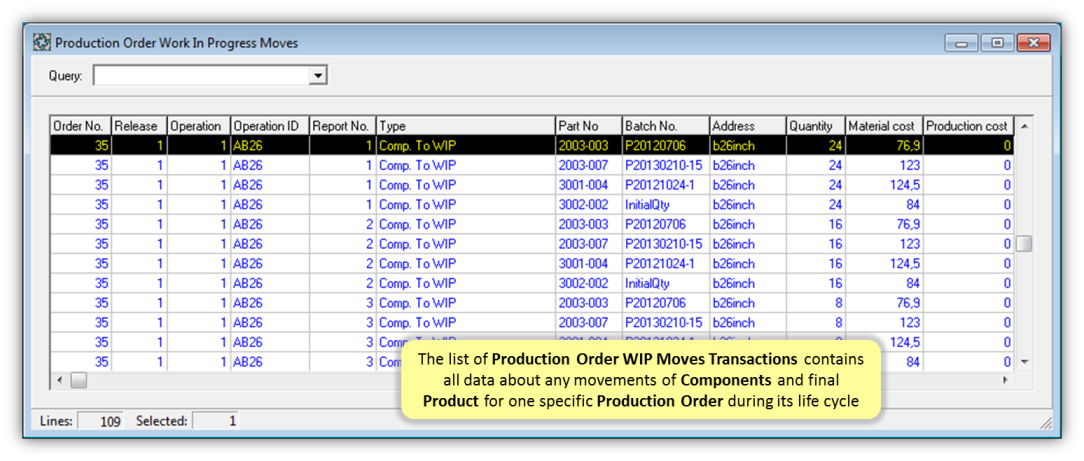Click the Quantity column header
The width and height of the screenshot is (1084, 461).
814,126
